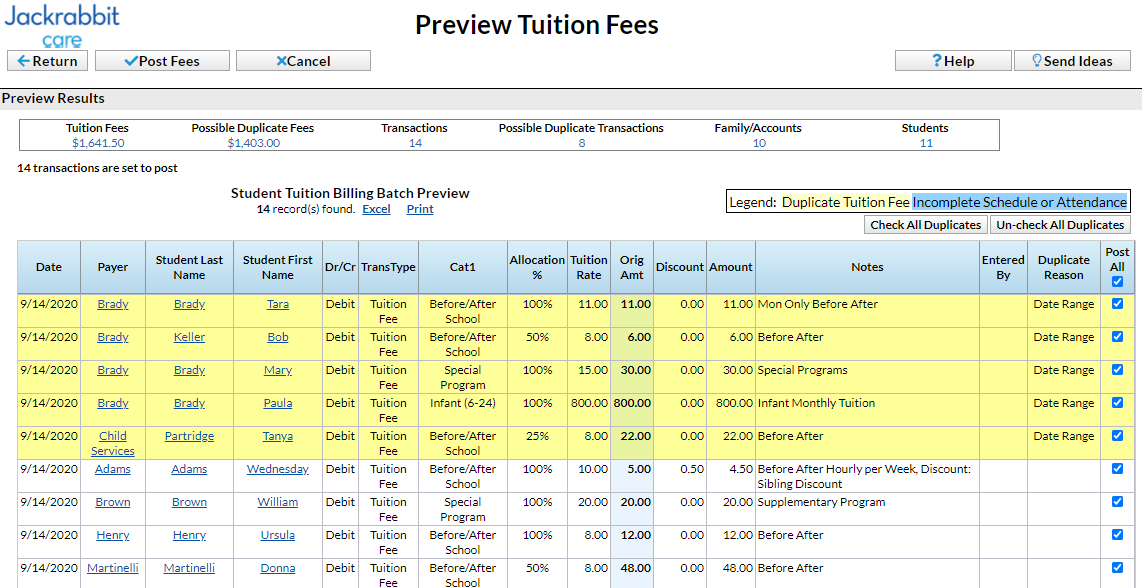The width and height of the screenshot is (1142, 588).
Task: Uncheck post box for Tanya Partridge
Action: click(1117, 436)
